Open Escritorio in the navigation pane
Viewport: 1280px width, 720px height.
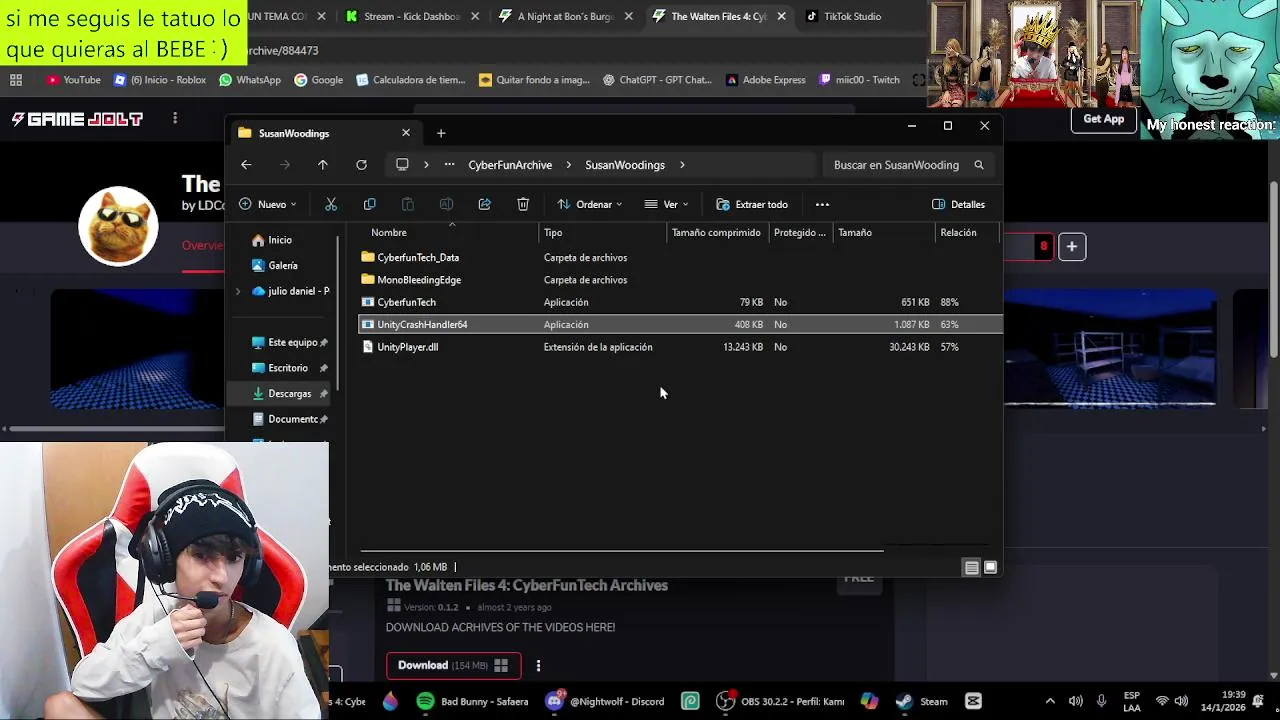coord(279,368)
